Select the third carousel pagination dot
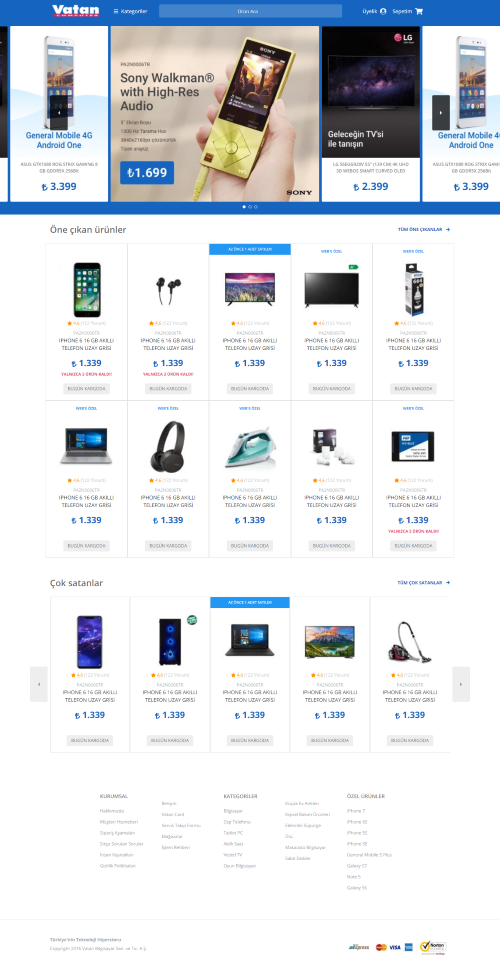Screen dimensions: 500x975 256,206
